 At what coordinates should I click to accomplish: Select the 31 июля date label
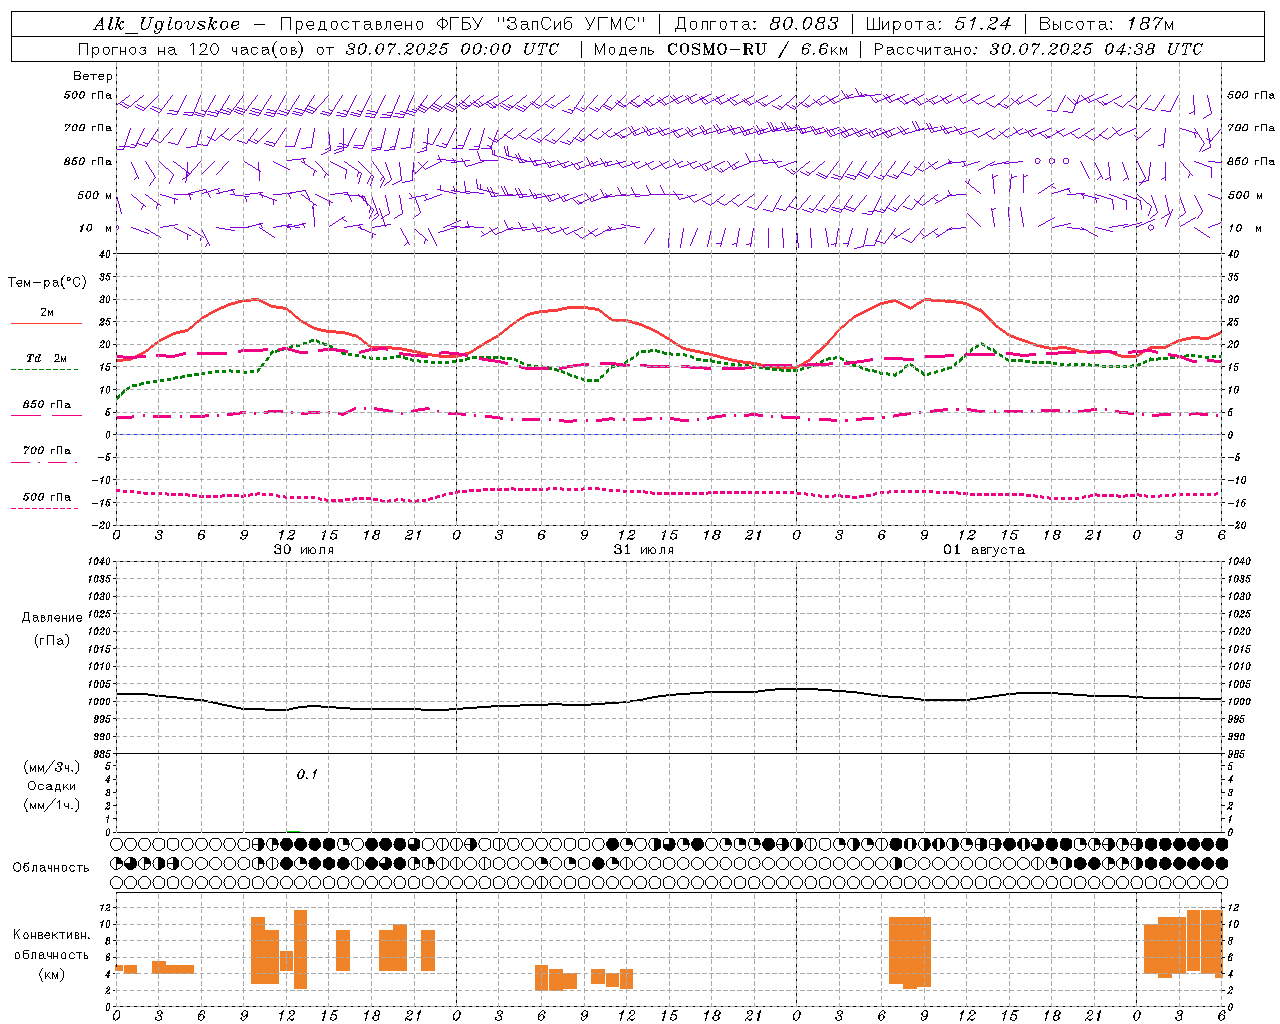coord(643,550)
